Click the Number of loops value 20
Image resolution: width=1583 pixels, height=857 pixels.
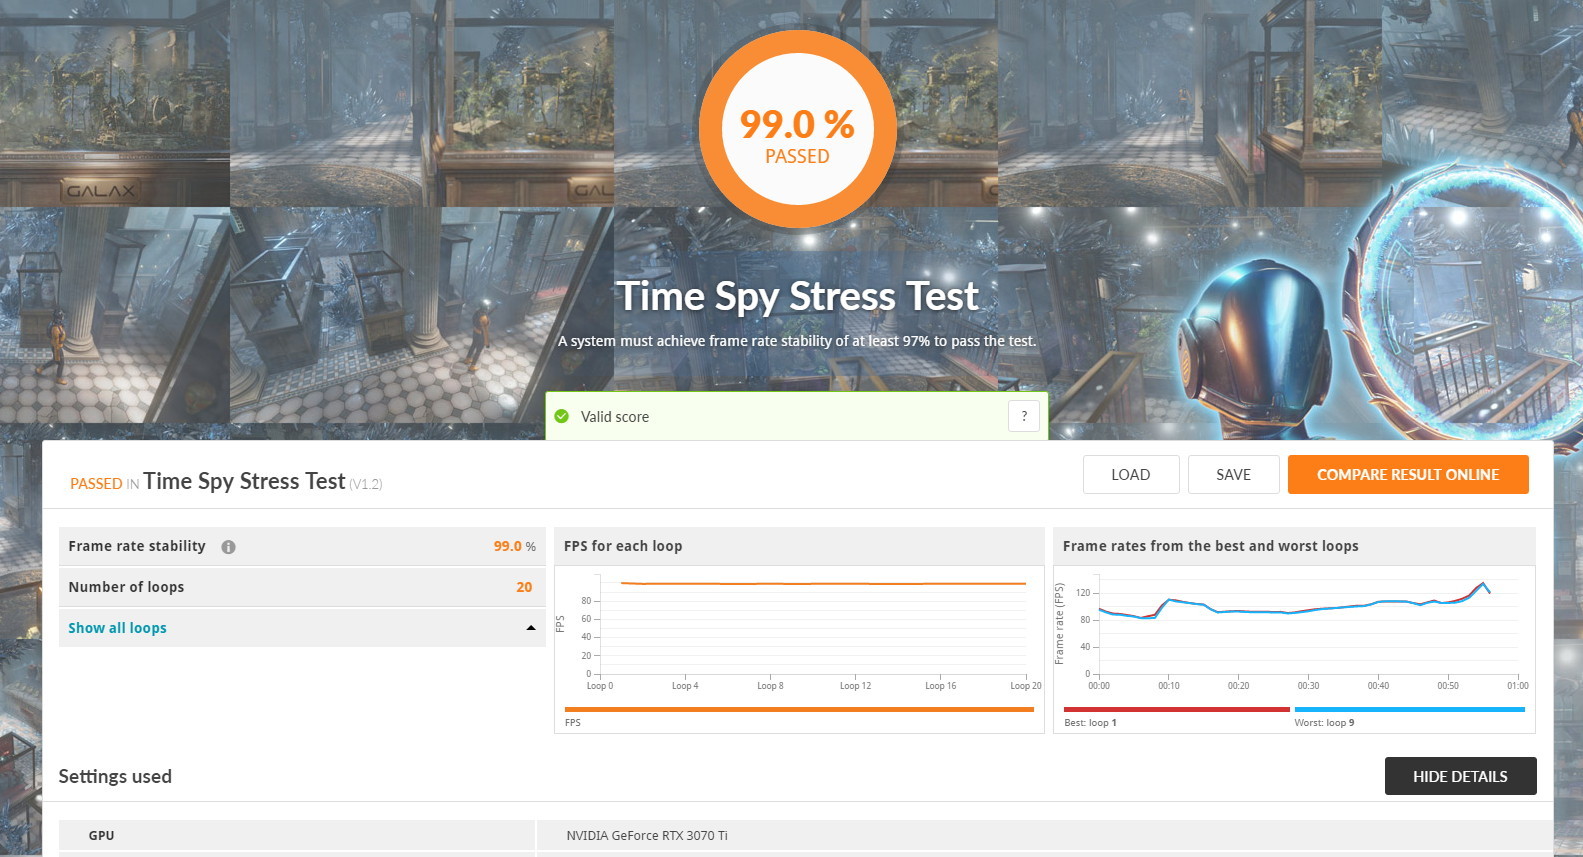pos(524,587)
